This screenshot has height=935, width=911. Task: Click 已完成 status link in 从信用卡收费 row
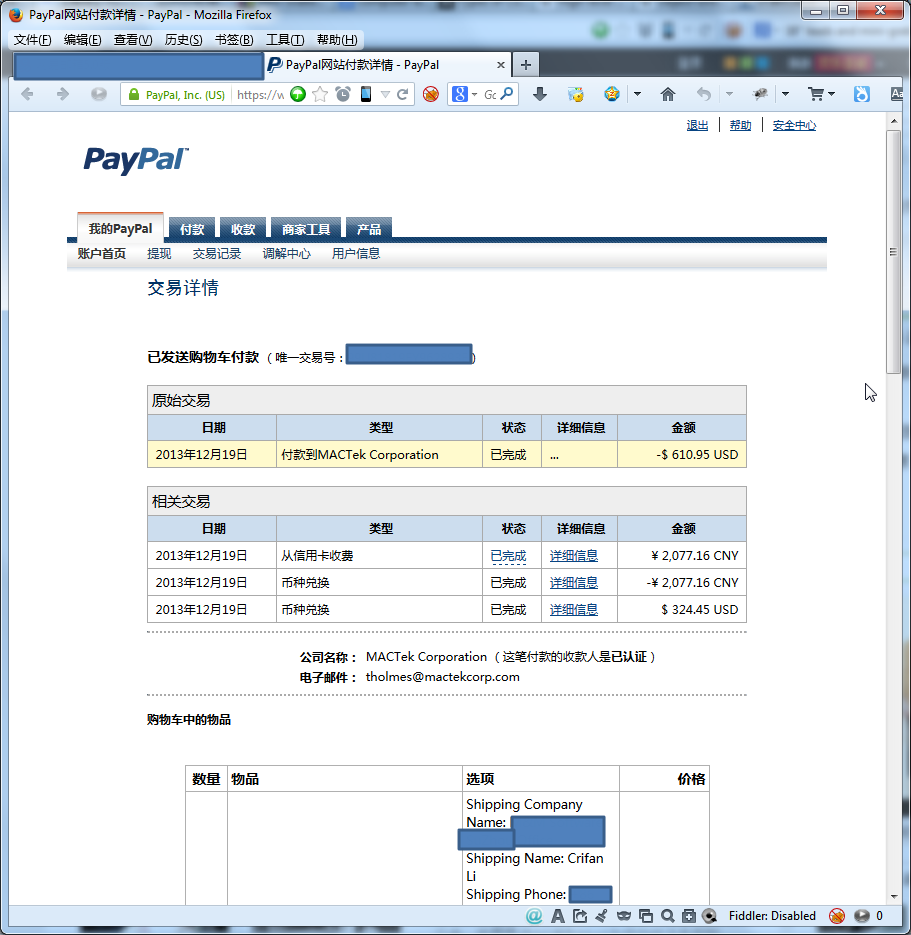[508, 556]
